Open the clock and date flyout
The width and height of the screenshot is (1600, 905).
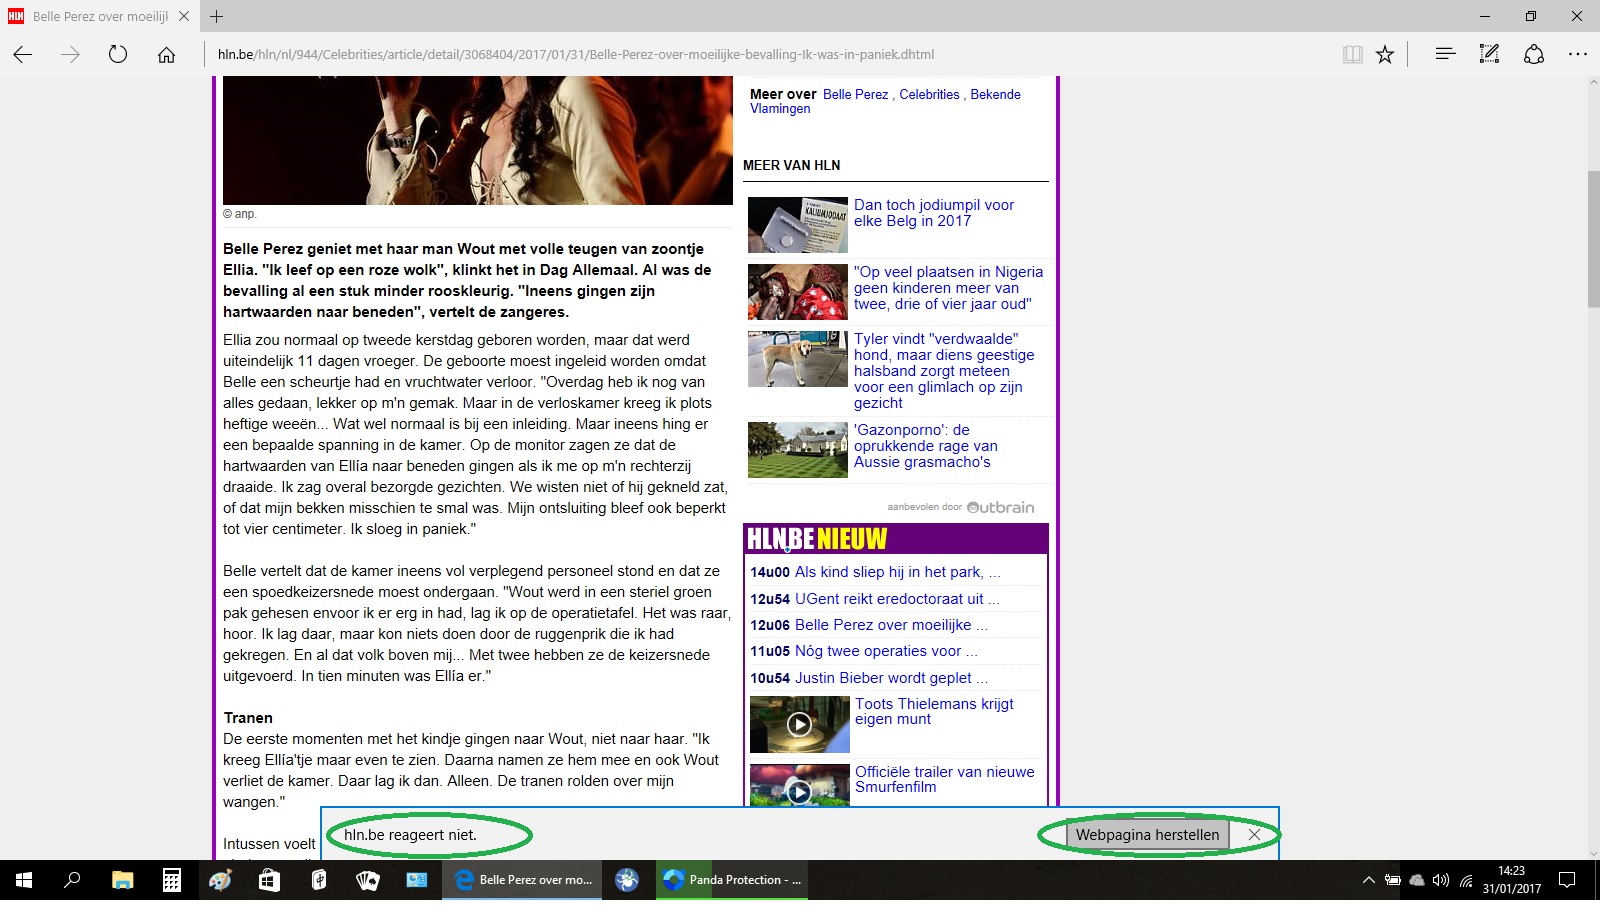1511,880
